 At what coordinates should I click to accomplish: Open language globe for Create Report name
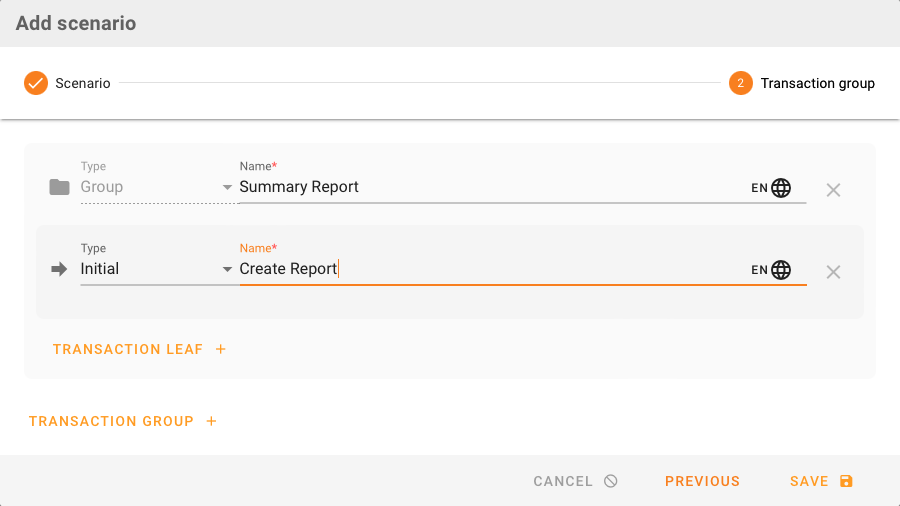click(x=781, y=270)
